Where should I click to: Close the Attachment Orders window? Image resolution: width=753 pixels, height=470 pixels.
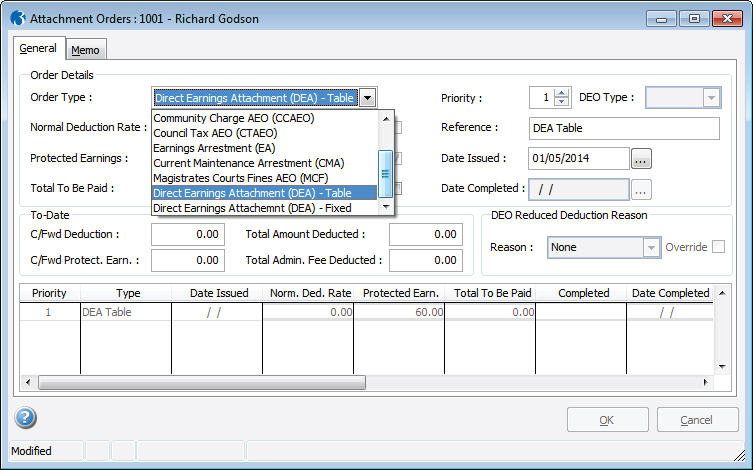tap(728, 19)
